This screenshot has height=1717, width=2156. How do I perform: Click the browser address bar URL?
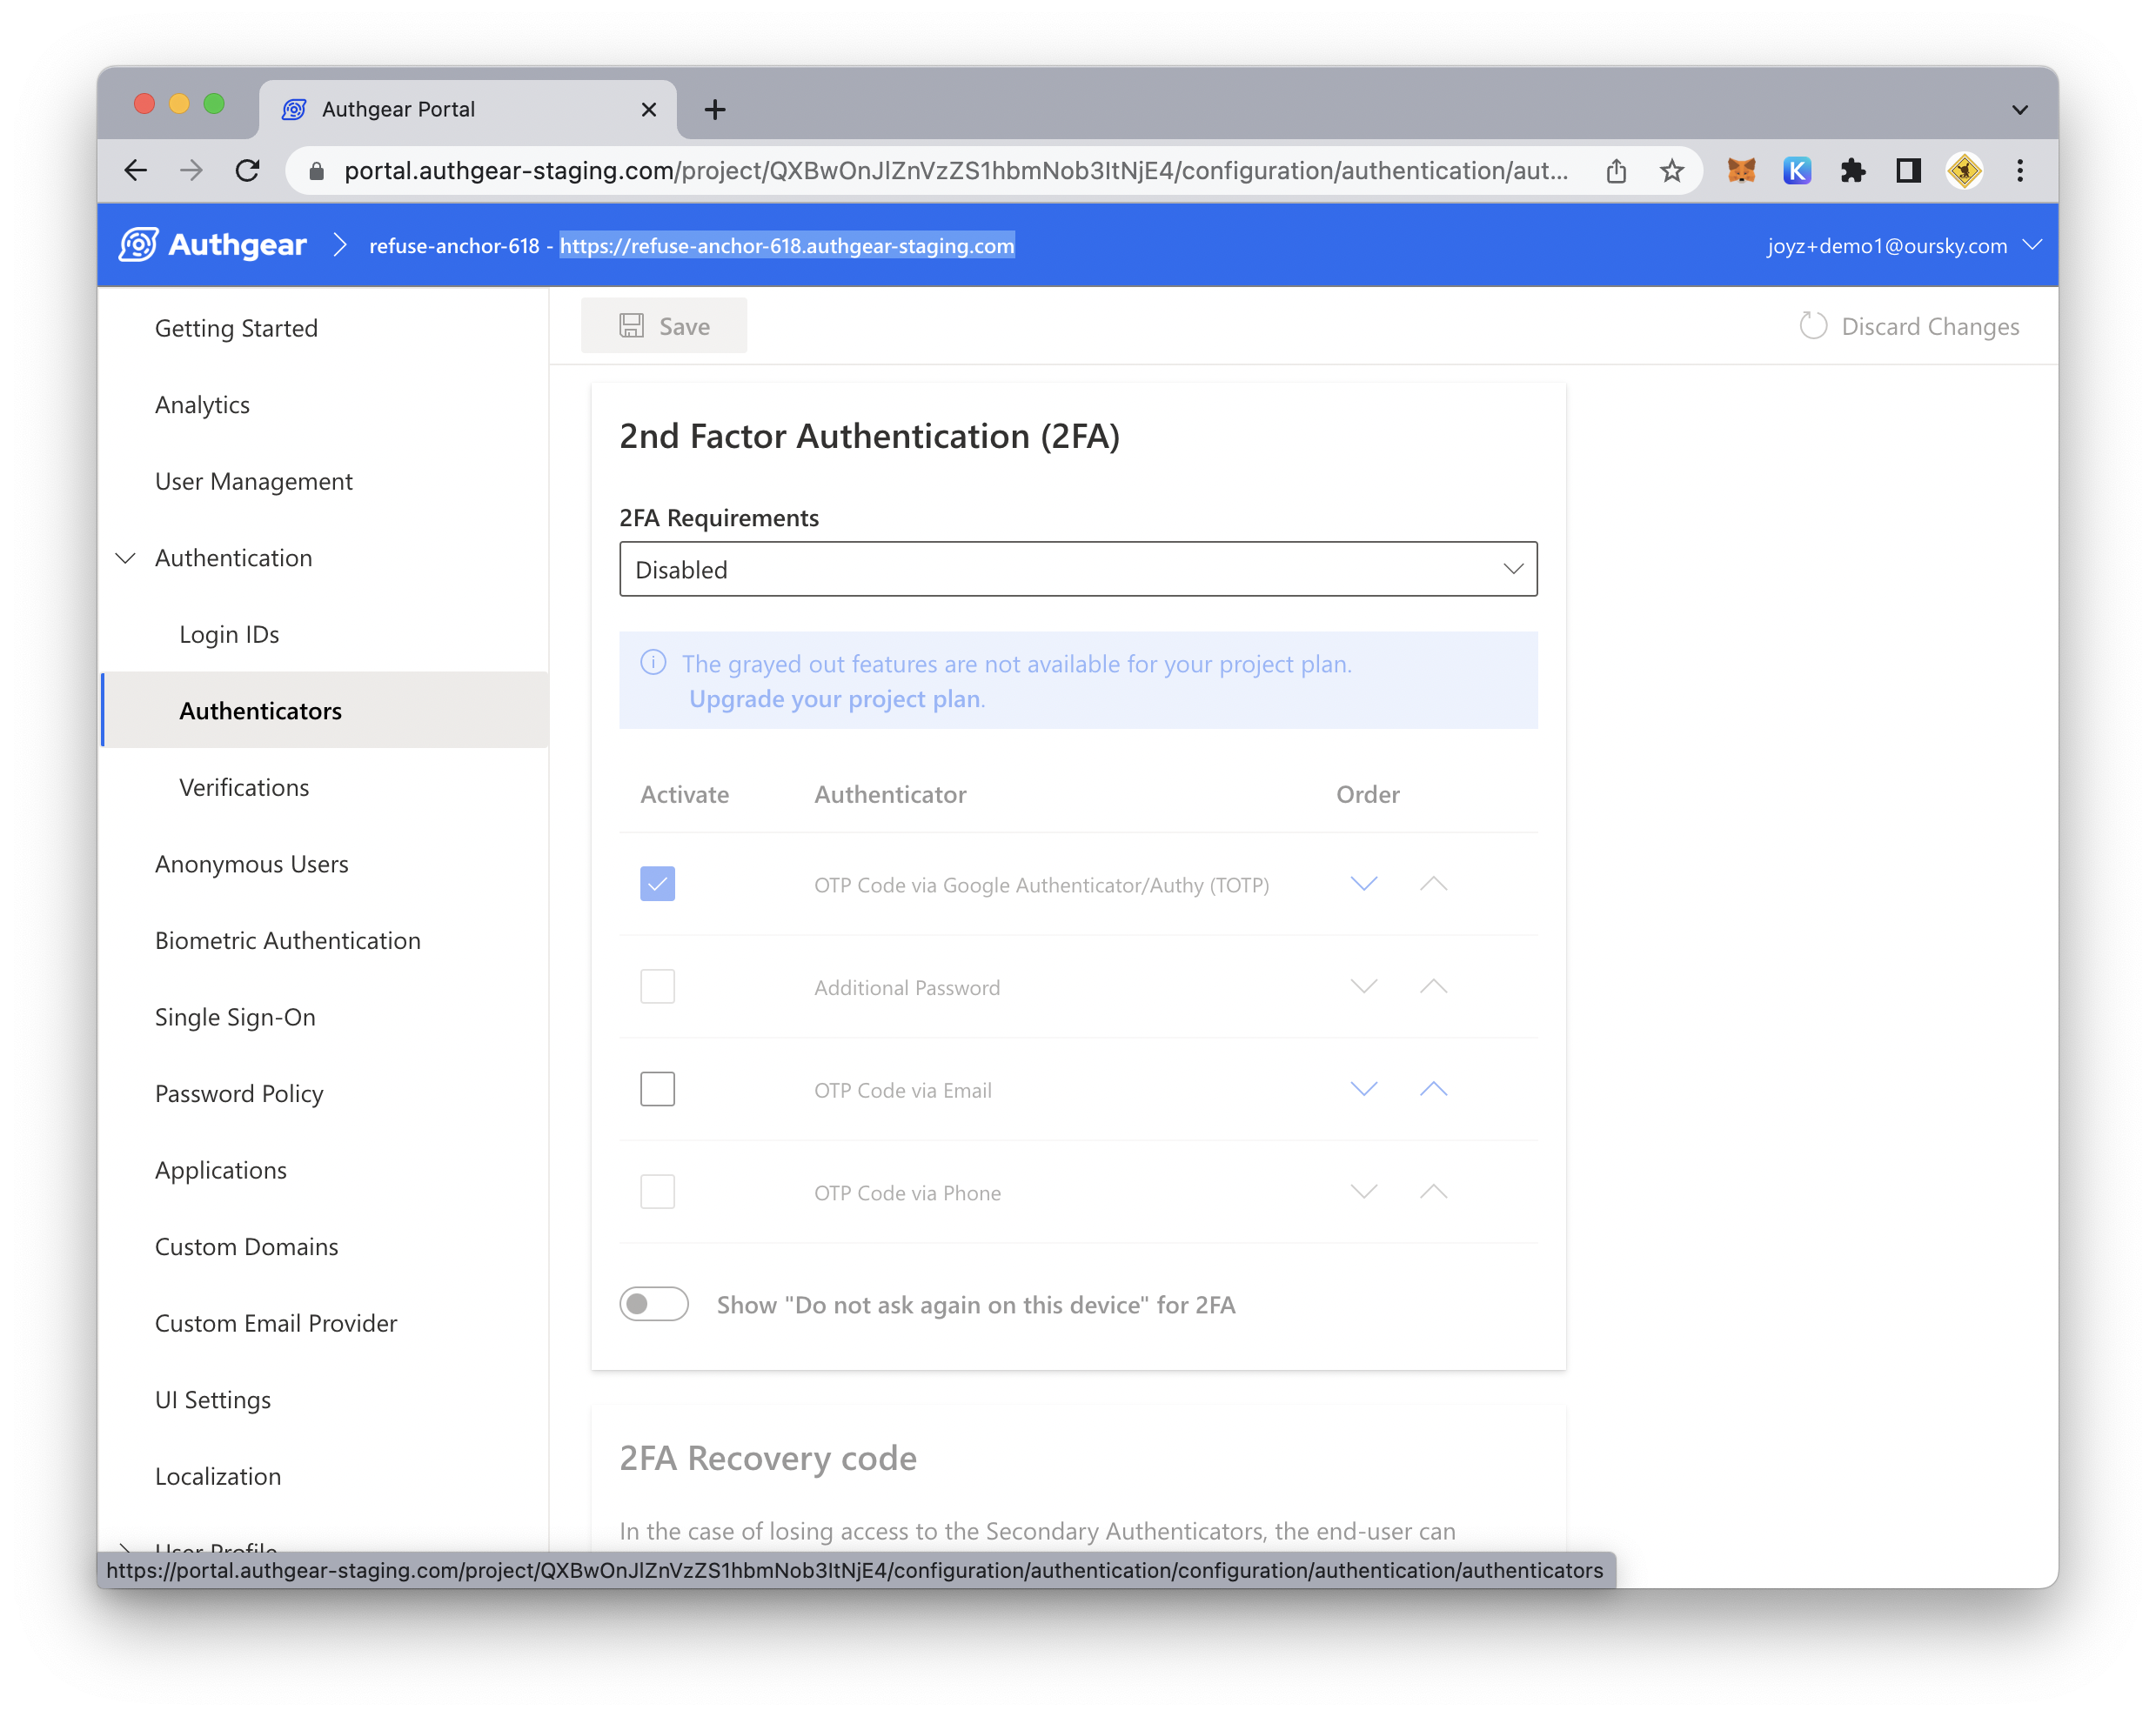(x=955, y=171)
